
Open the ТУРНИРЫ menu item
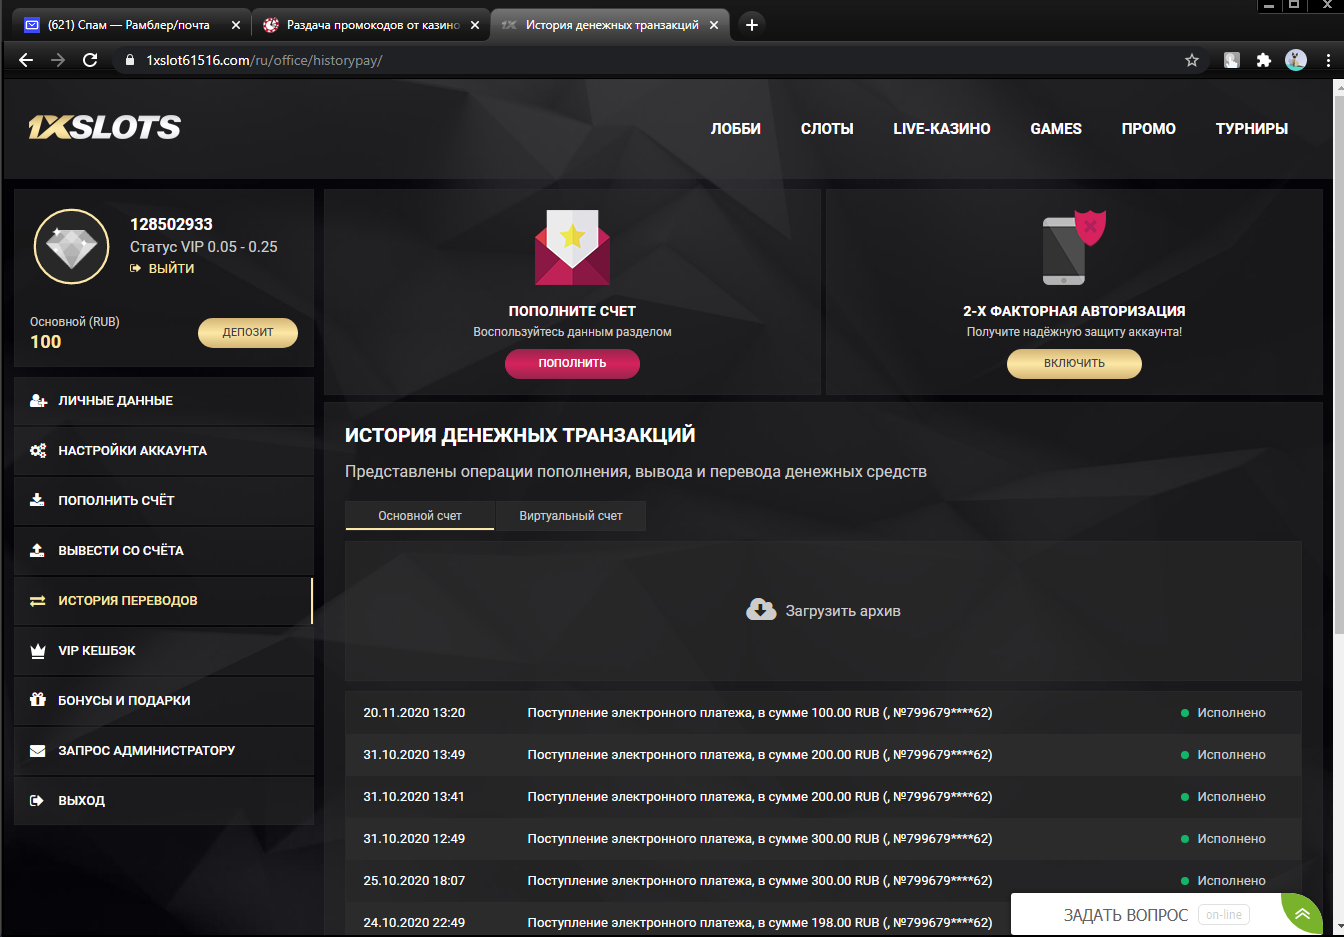click(x=1252, y=129)
